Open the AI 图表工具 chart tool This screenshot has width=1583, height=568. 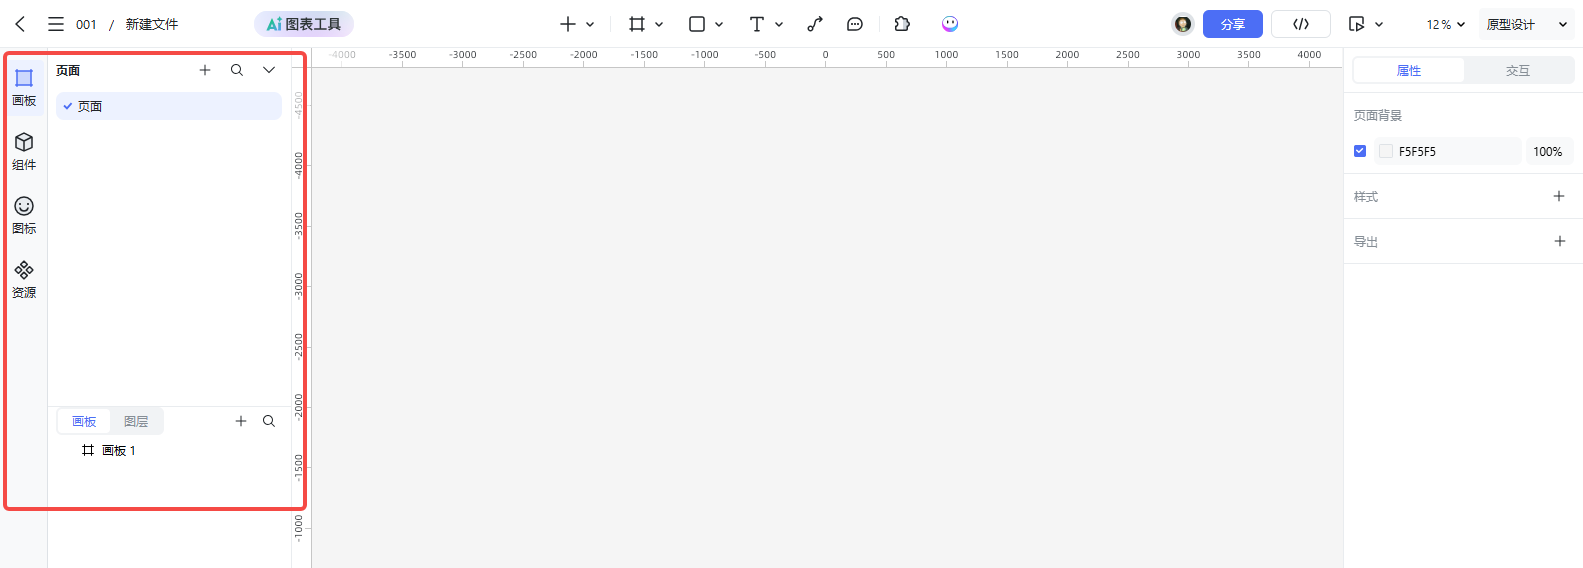[x=304, y=24]
